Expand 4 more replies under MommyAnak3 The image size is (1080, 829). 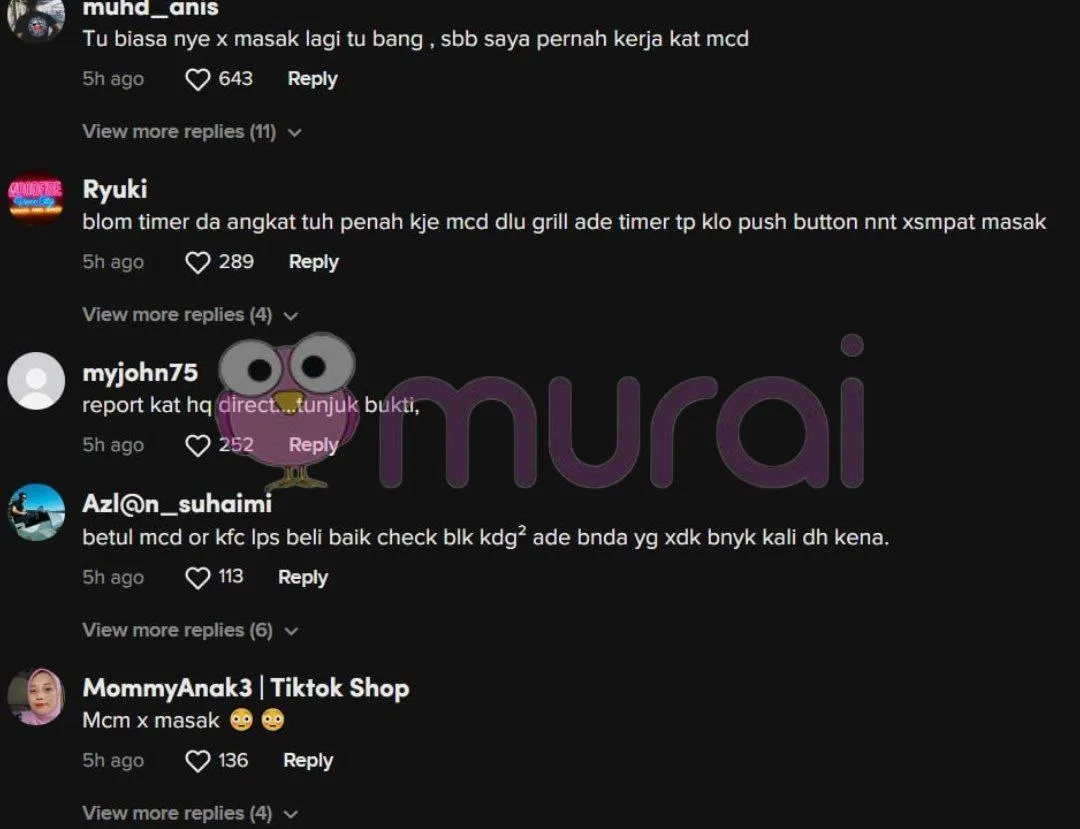point(190,813)
